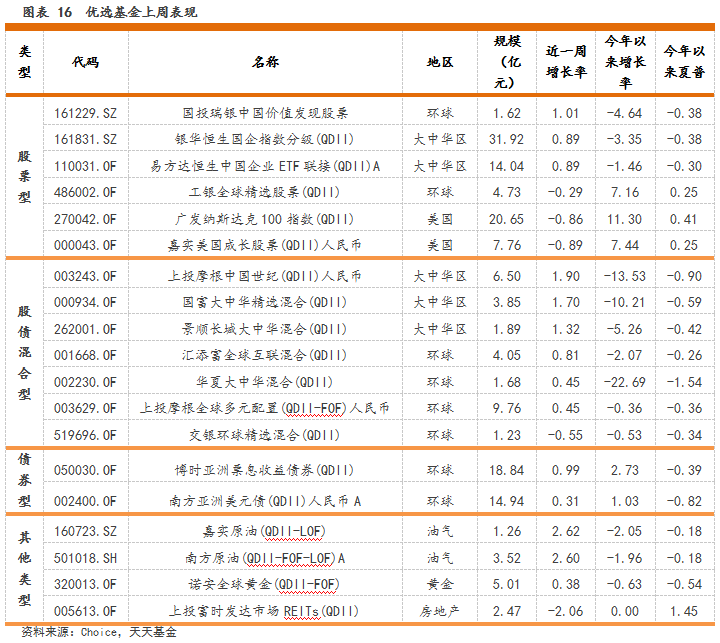Viewport: 720px width, 643px height.
Task: Click the table title 优选基金上周表现
Action: tap(141, 12)
